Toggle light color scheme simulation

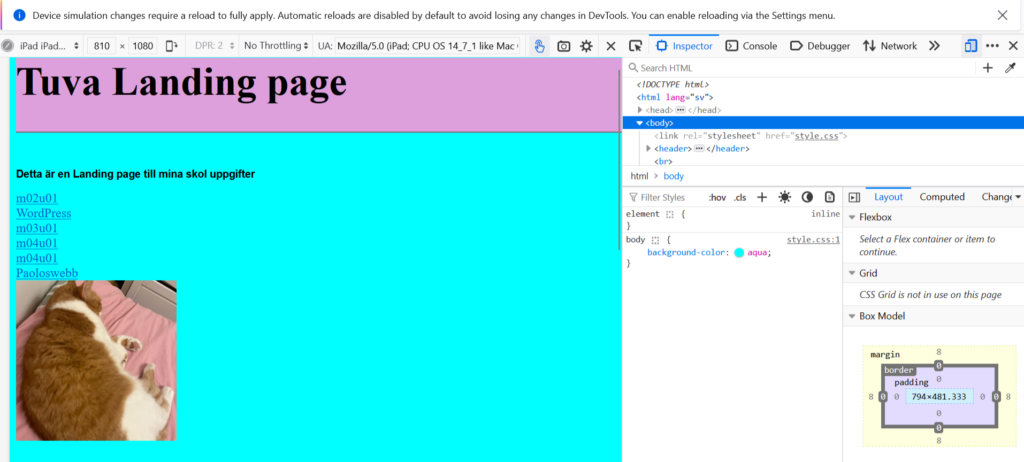click(x=785, y=197)
